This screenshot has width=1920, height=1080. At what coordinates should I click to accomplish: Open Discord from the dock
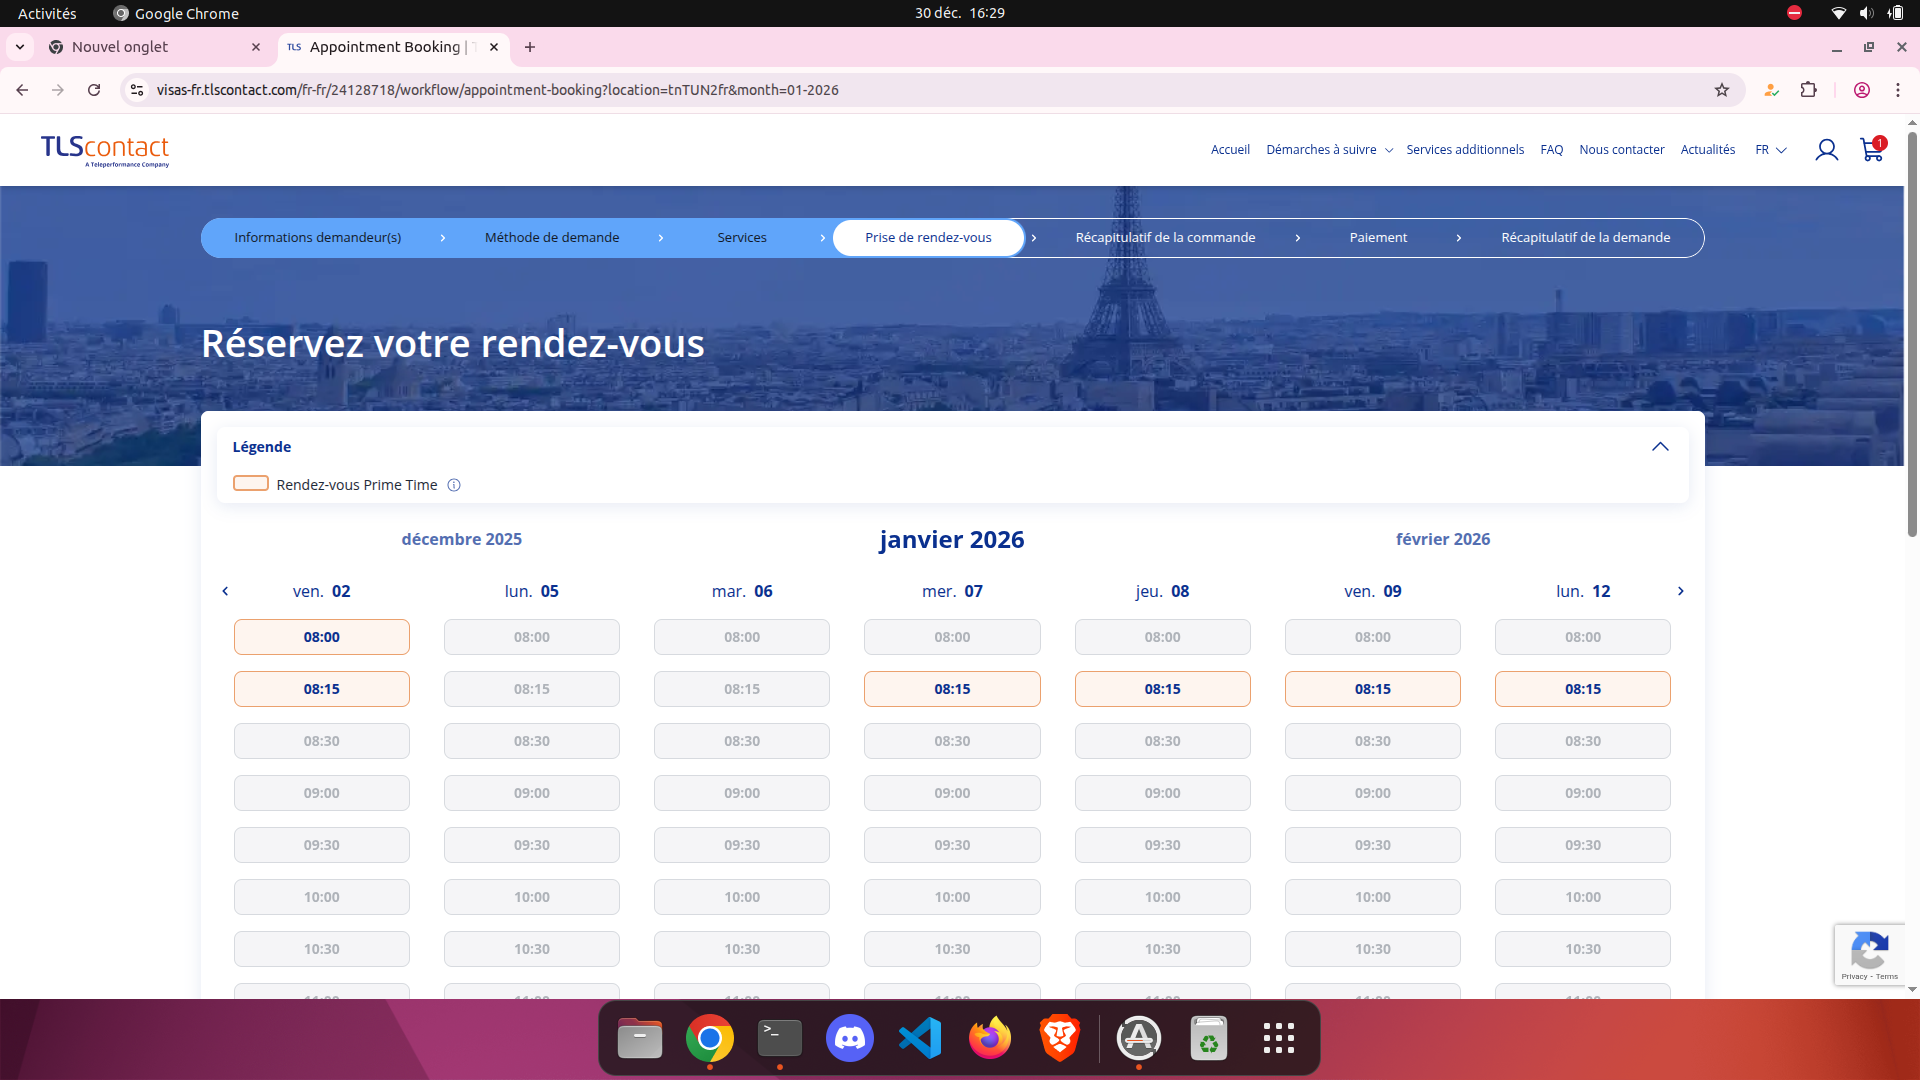coord(850,1039)
